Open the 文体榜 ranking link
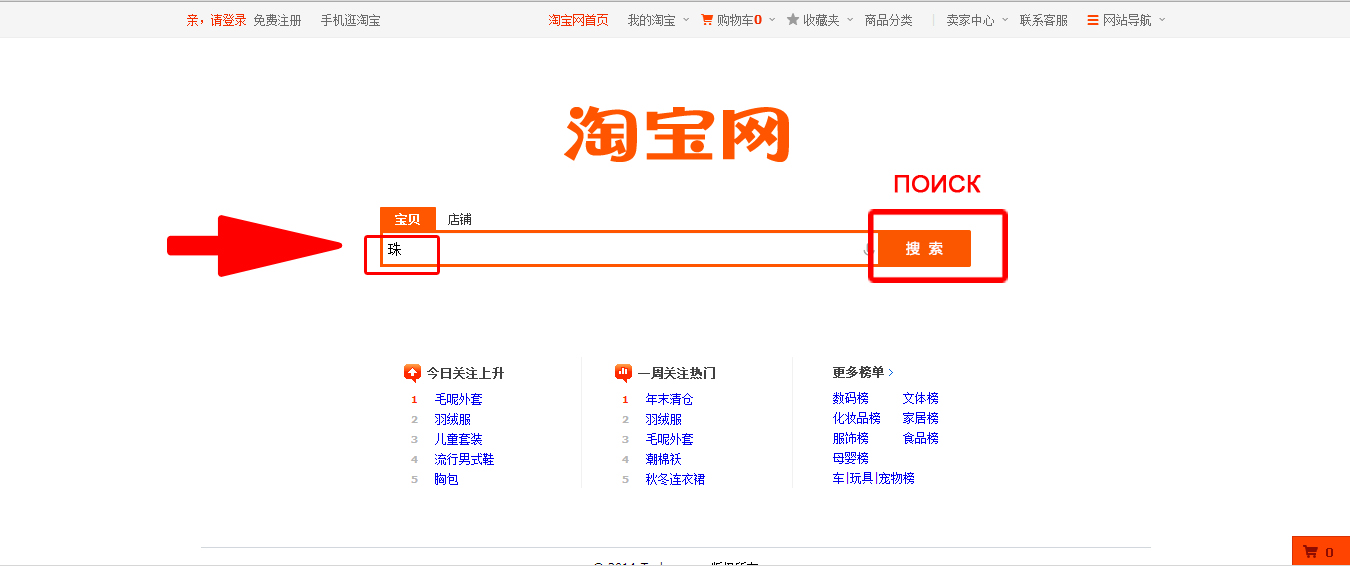The image size is (1350, 566). (x=920, y=398)
